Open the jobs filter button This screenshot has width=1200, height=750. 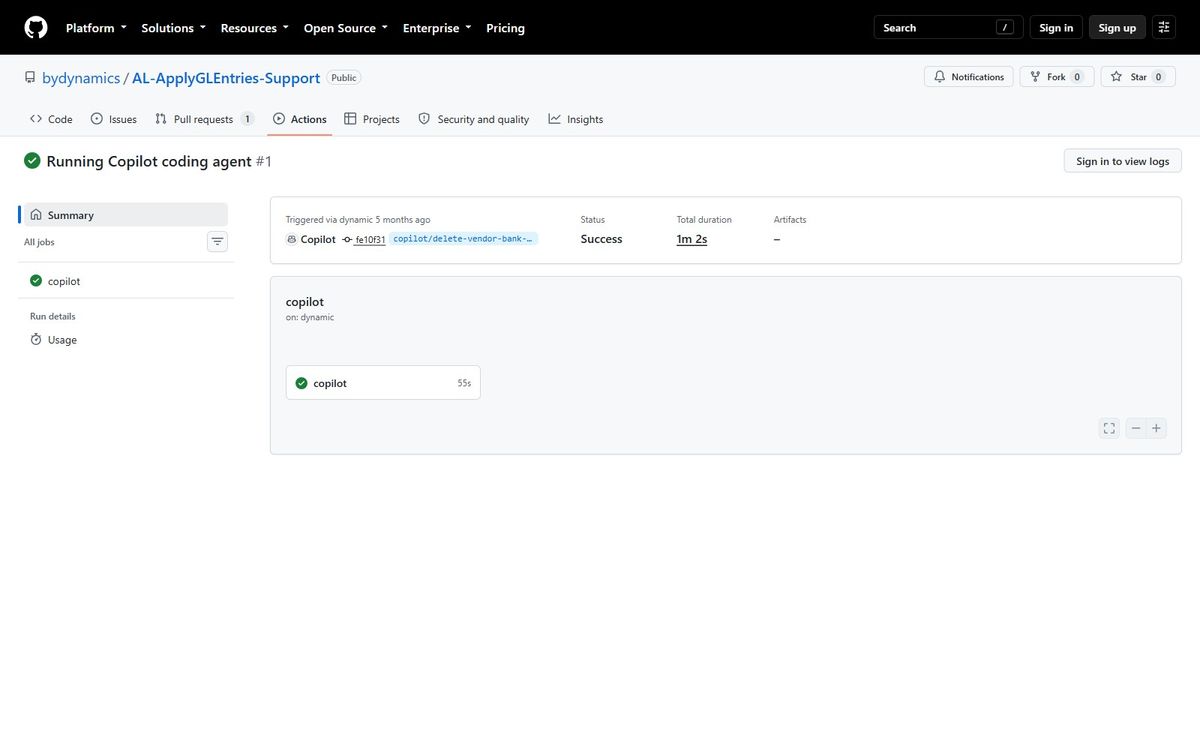[217, 241]
